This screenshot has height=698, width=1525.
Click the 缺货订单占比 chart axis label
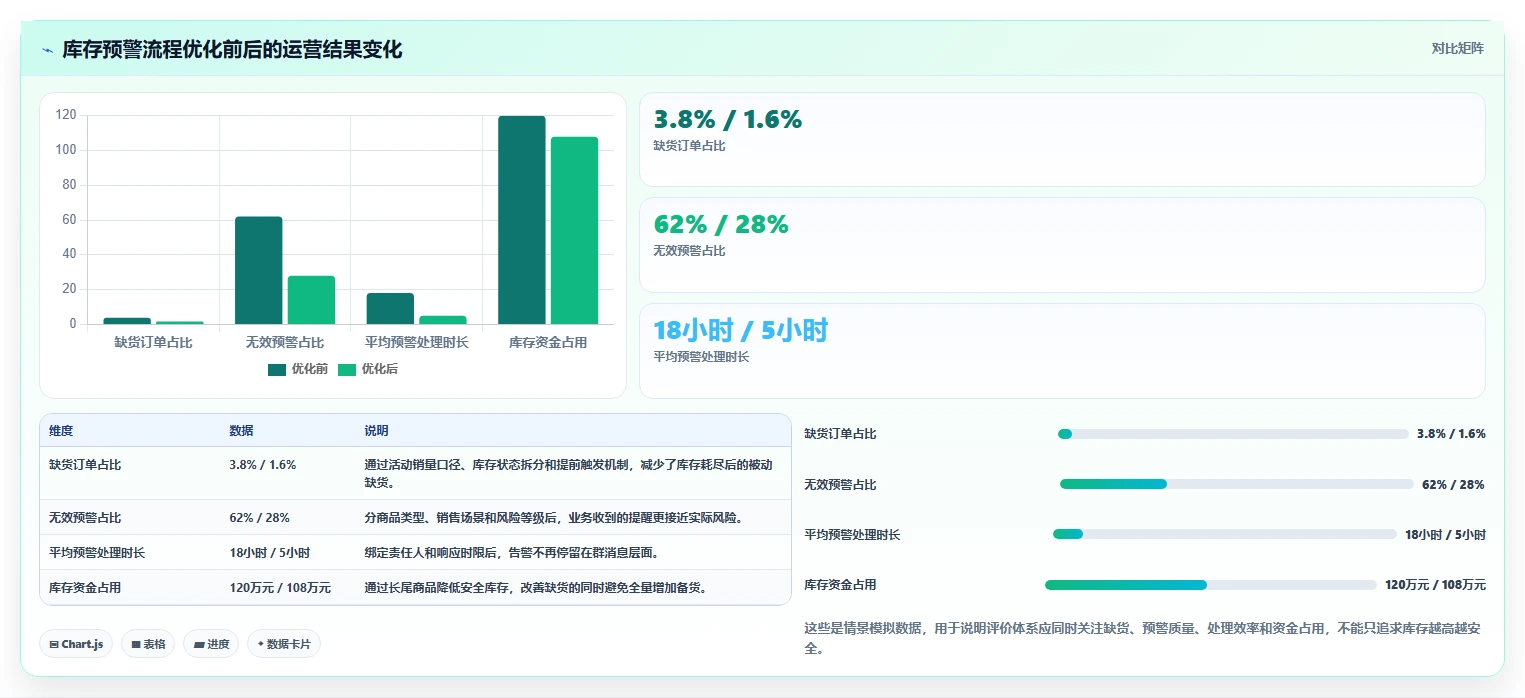coord(153,342)
